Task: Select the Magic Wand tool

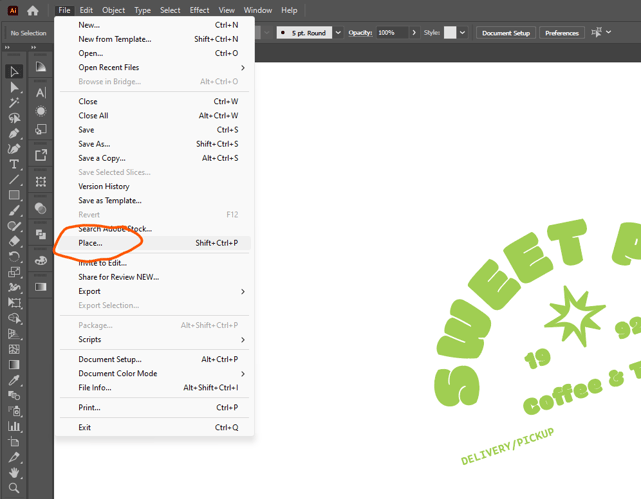Action: 14,103
